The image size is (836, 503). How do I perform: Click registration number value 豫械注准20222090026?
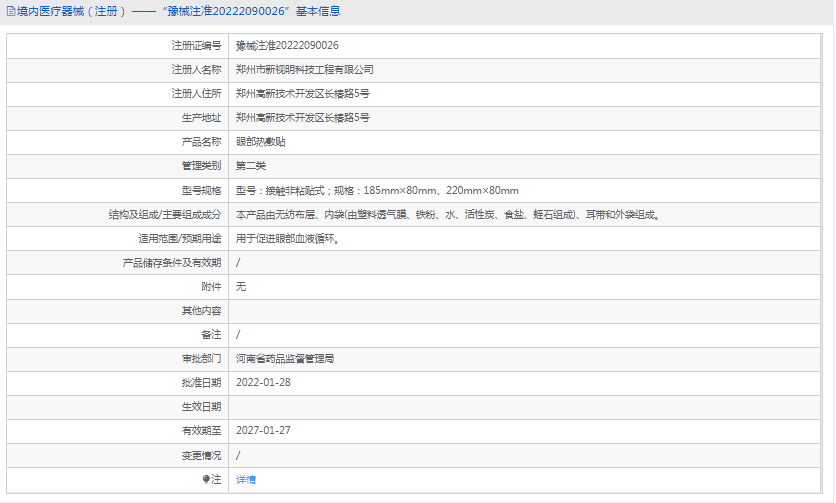pyautogui.click(x=287, y=46)
